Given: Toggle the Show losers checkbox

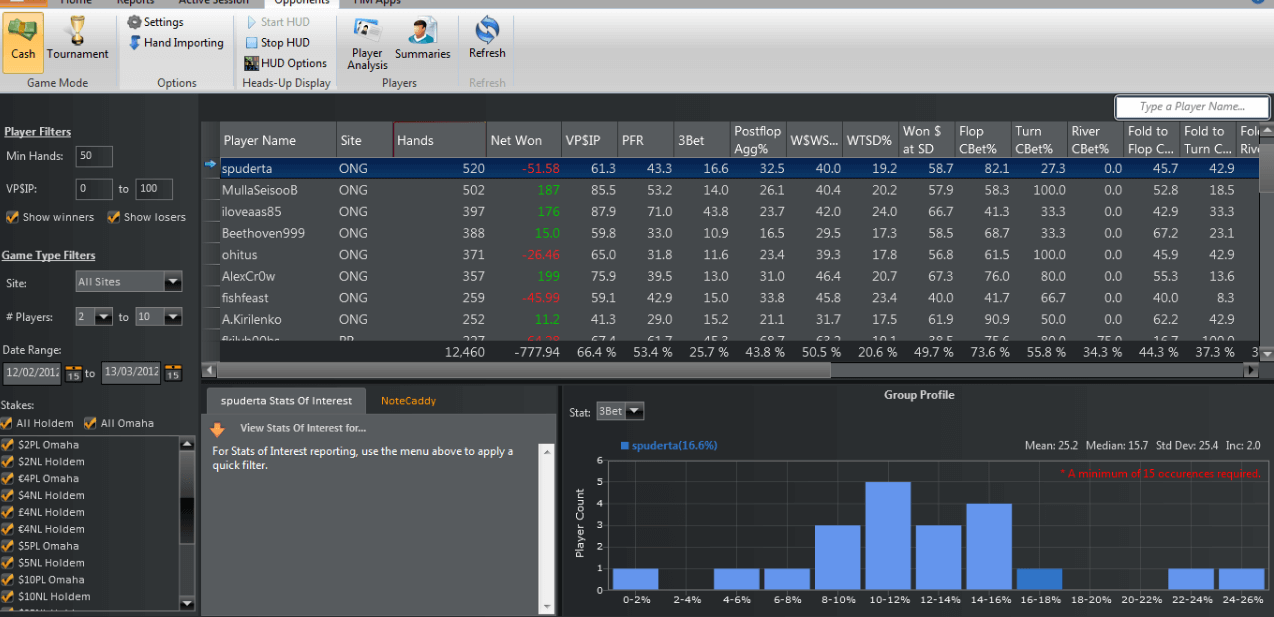Looking at the screenshot, I should [x=114, y=217].
